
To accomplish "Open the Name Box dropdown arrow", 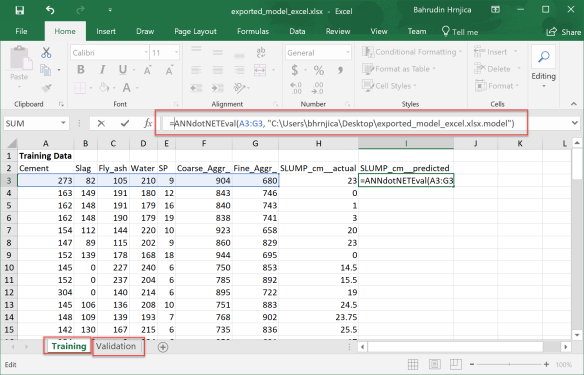I will (63, 123).
